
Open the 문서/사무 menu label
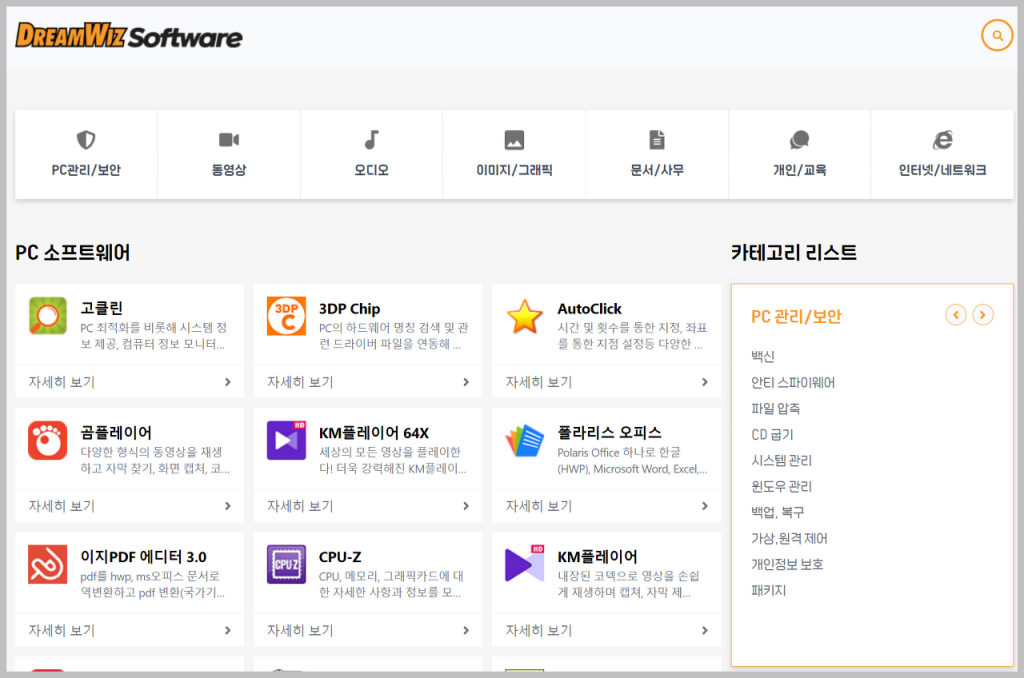657,170
